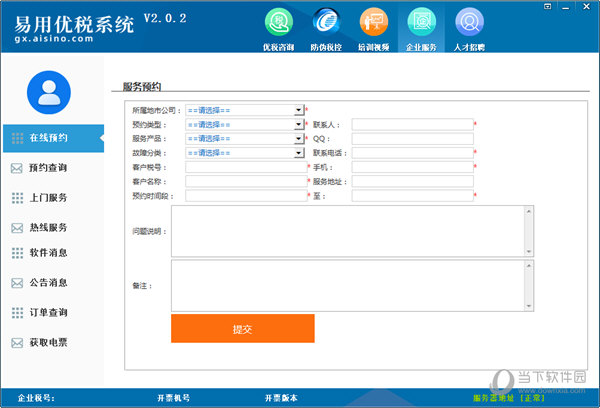
Task: Open 获取电票 sidebar entry
Action: 48,343
